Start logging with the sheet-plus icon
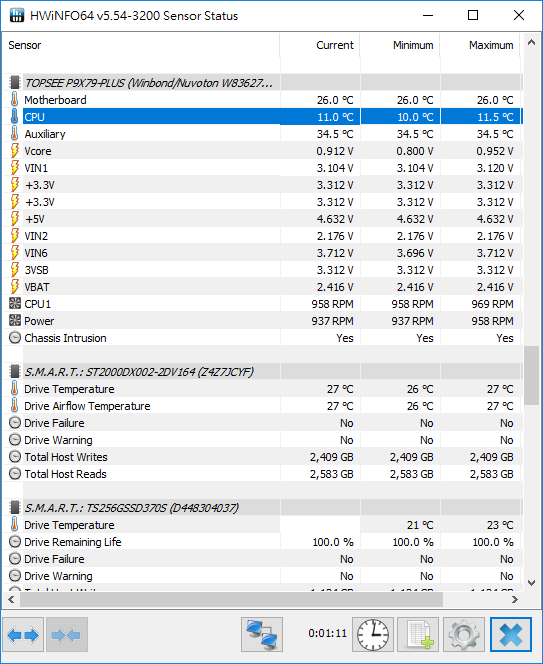The height and width of the screenshot is (664, 543). [418, 634]
